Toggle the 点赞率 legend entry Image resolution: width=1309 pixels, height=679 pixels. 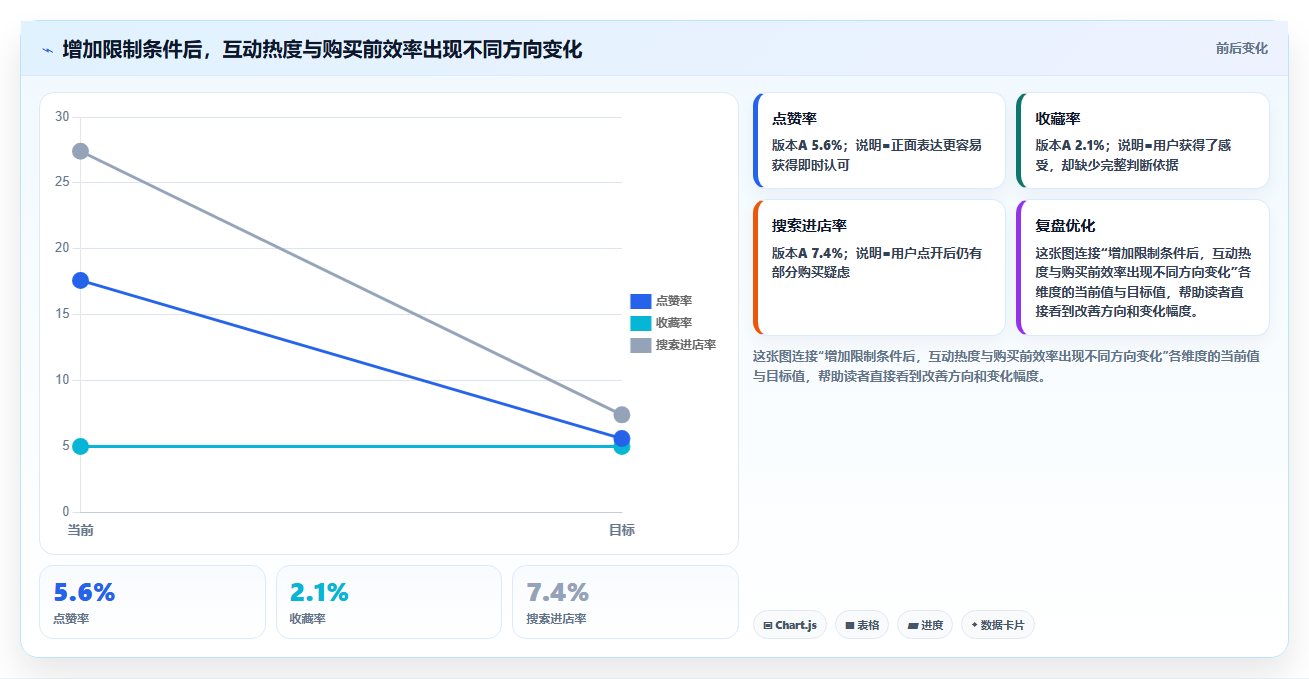pyautogui.click(x=661, y=301)
